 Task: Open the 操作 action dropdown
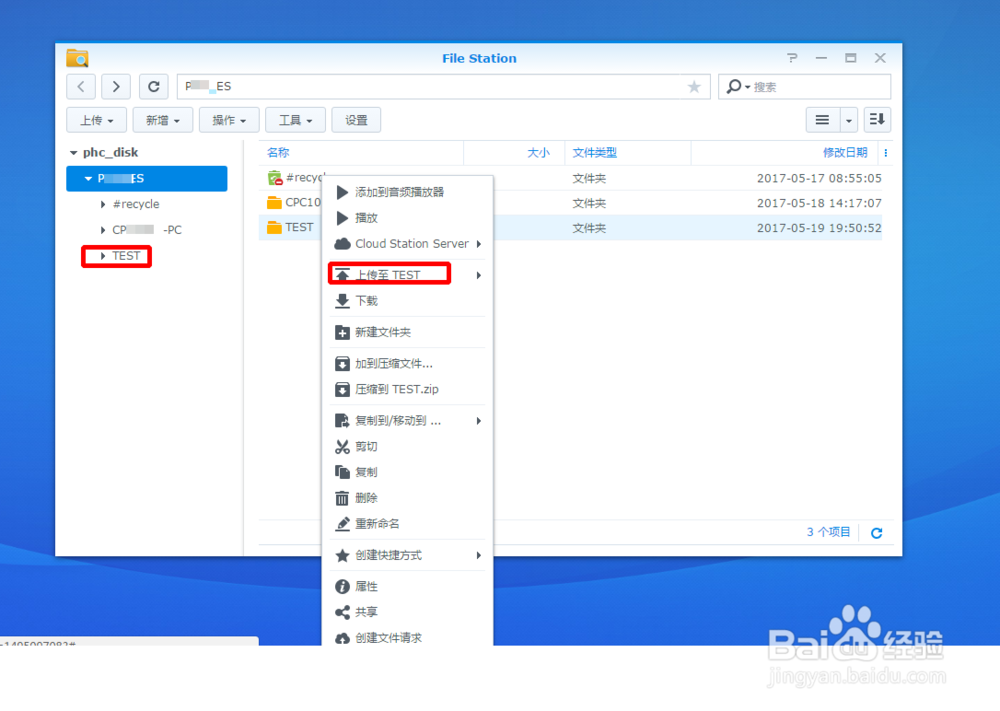[229, 120]
